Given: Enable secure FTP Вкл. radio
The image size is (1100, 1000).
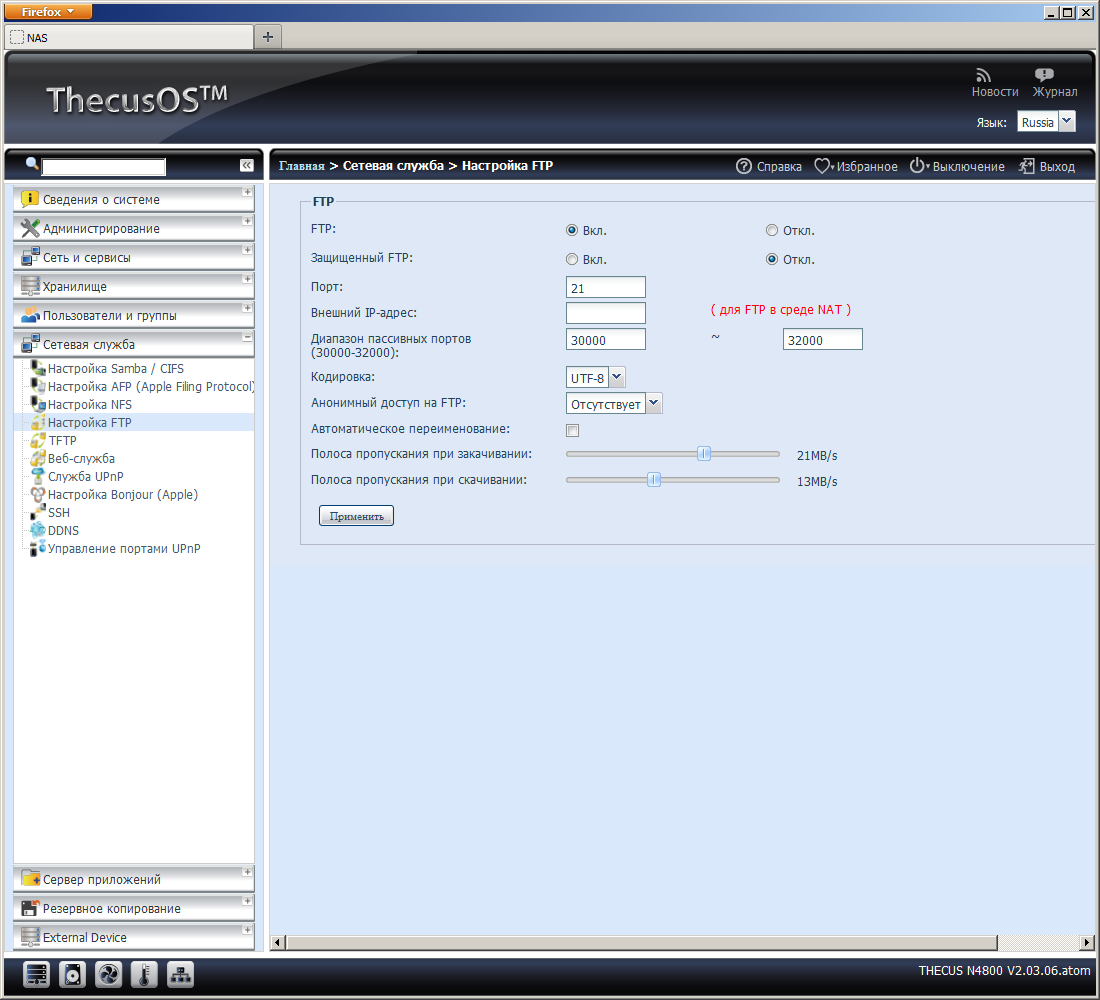Looking at the screenshot, I should [572, 259].
